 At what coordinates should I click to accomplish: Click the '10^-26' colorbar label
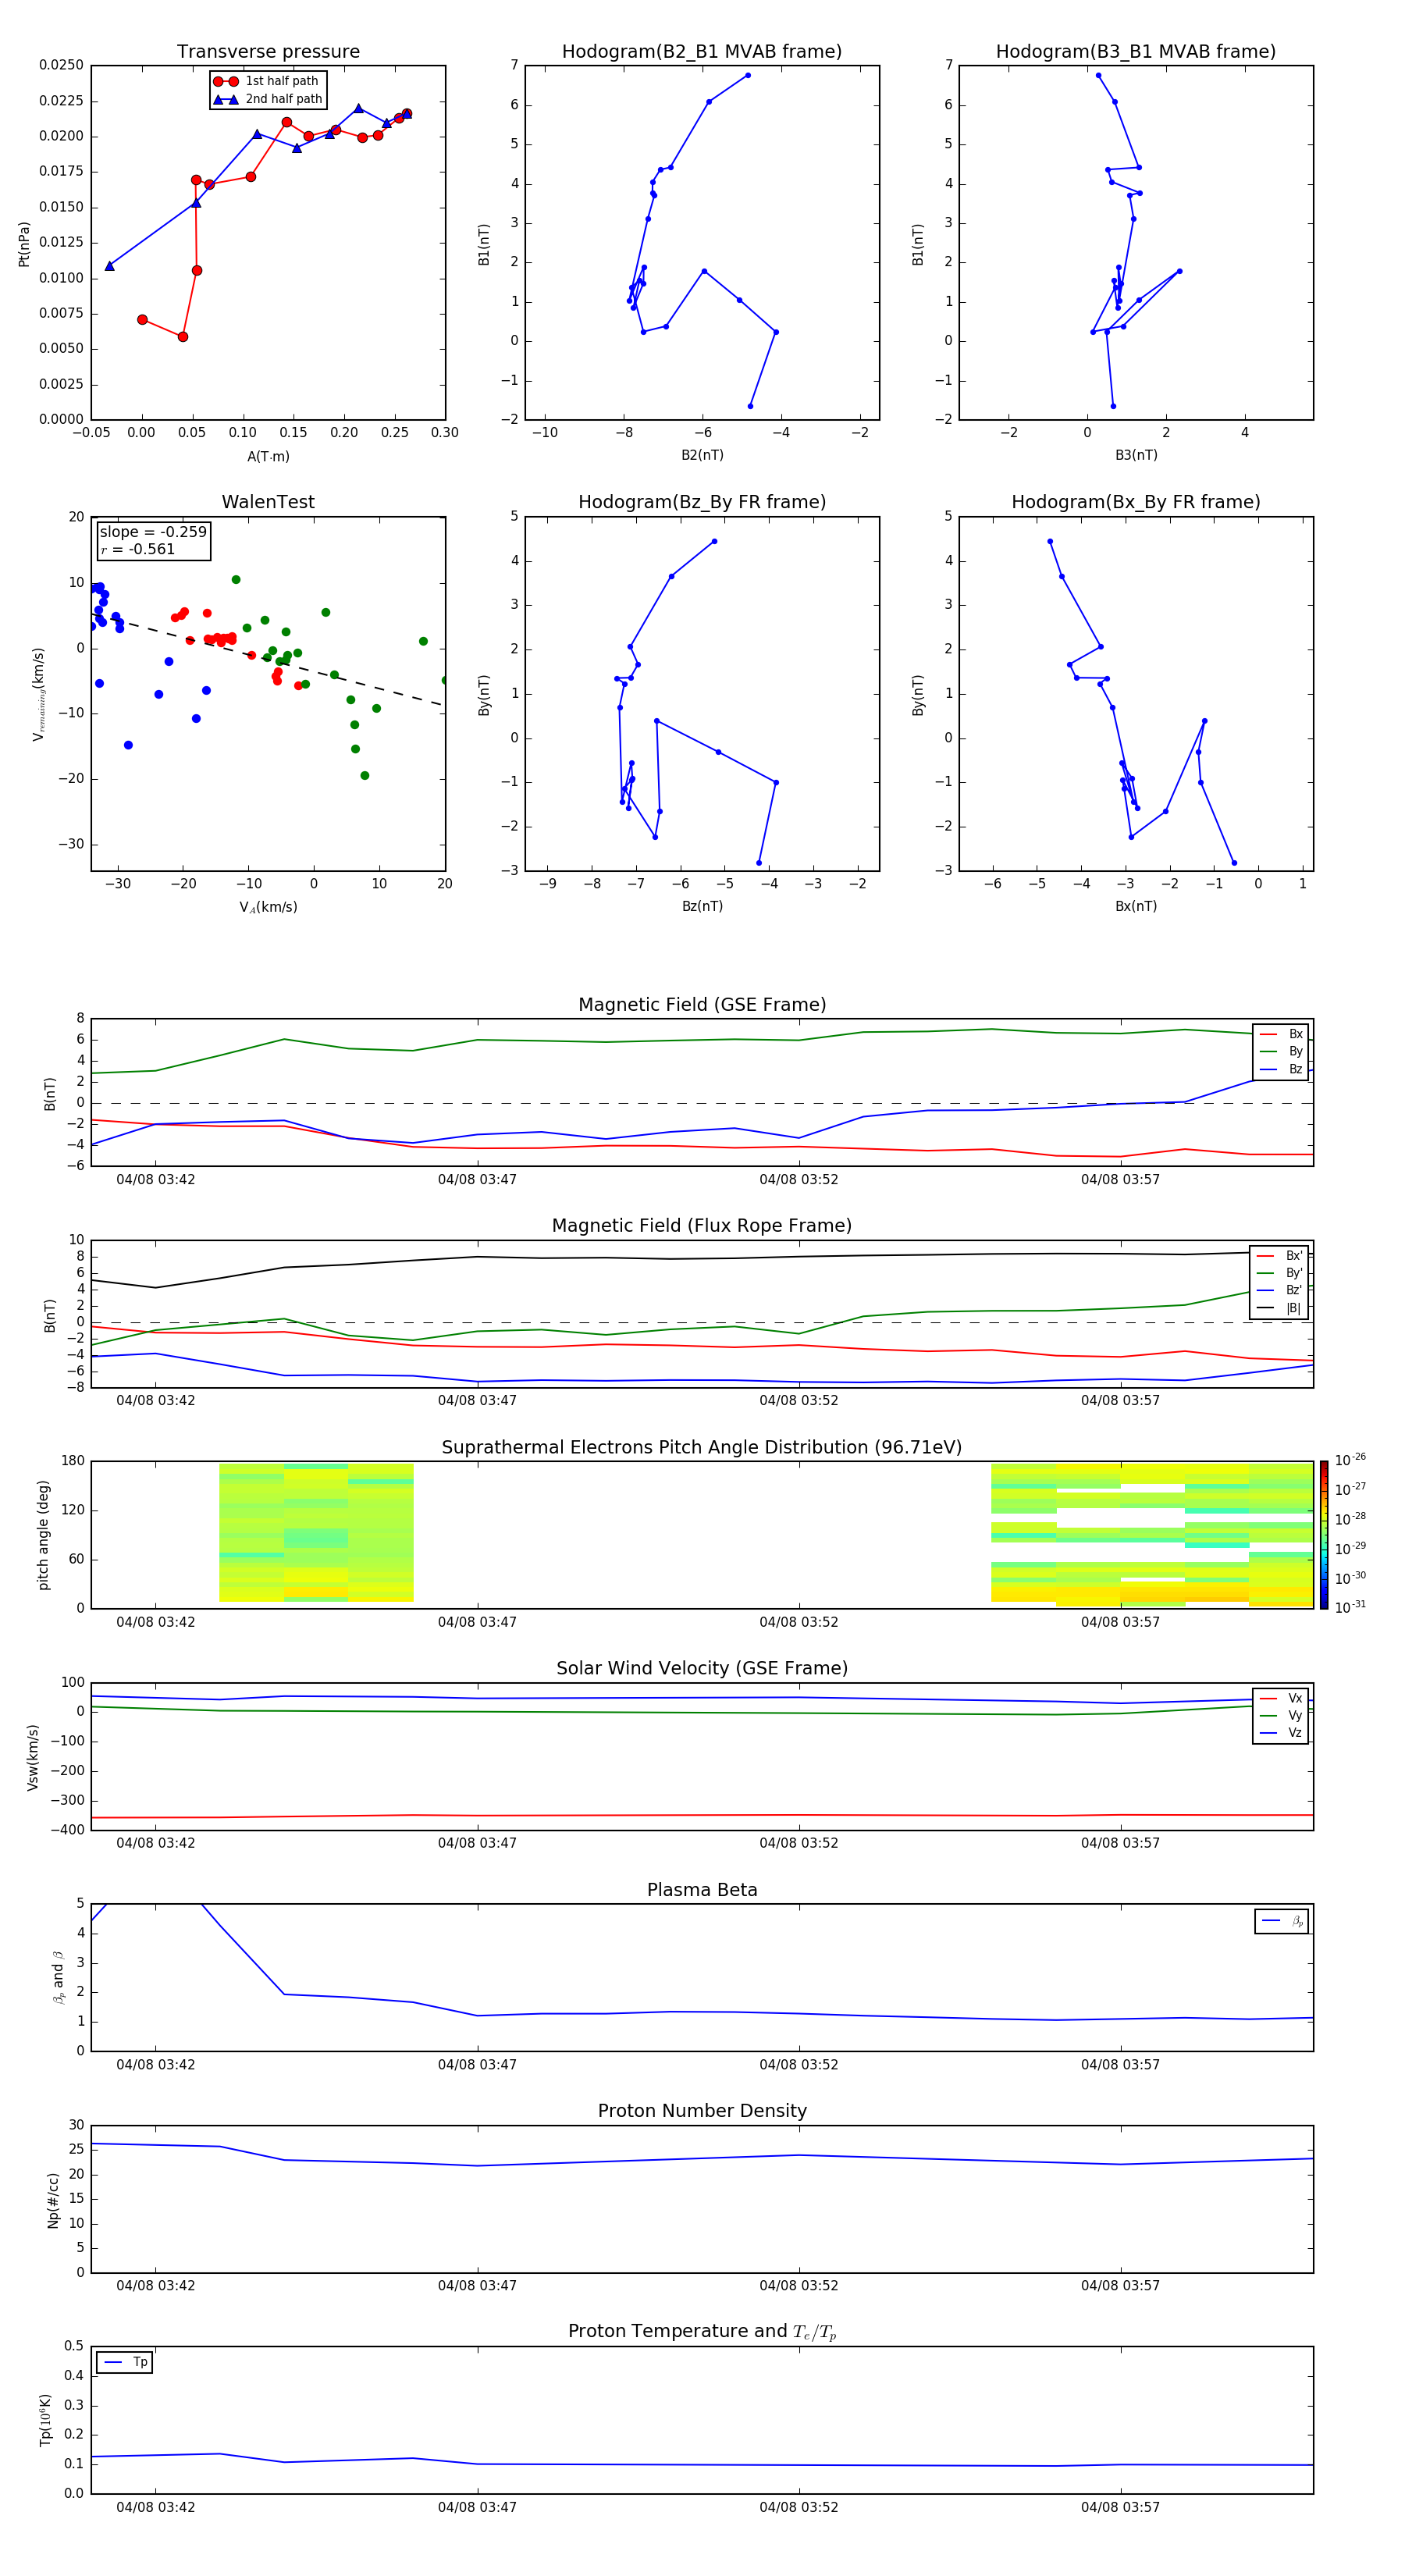click(1350, 1460)
